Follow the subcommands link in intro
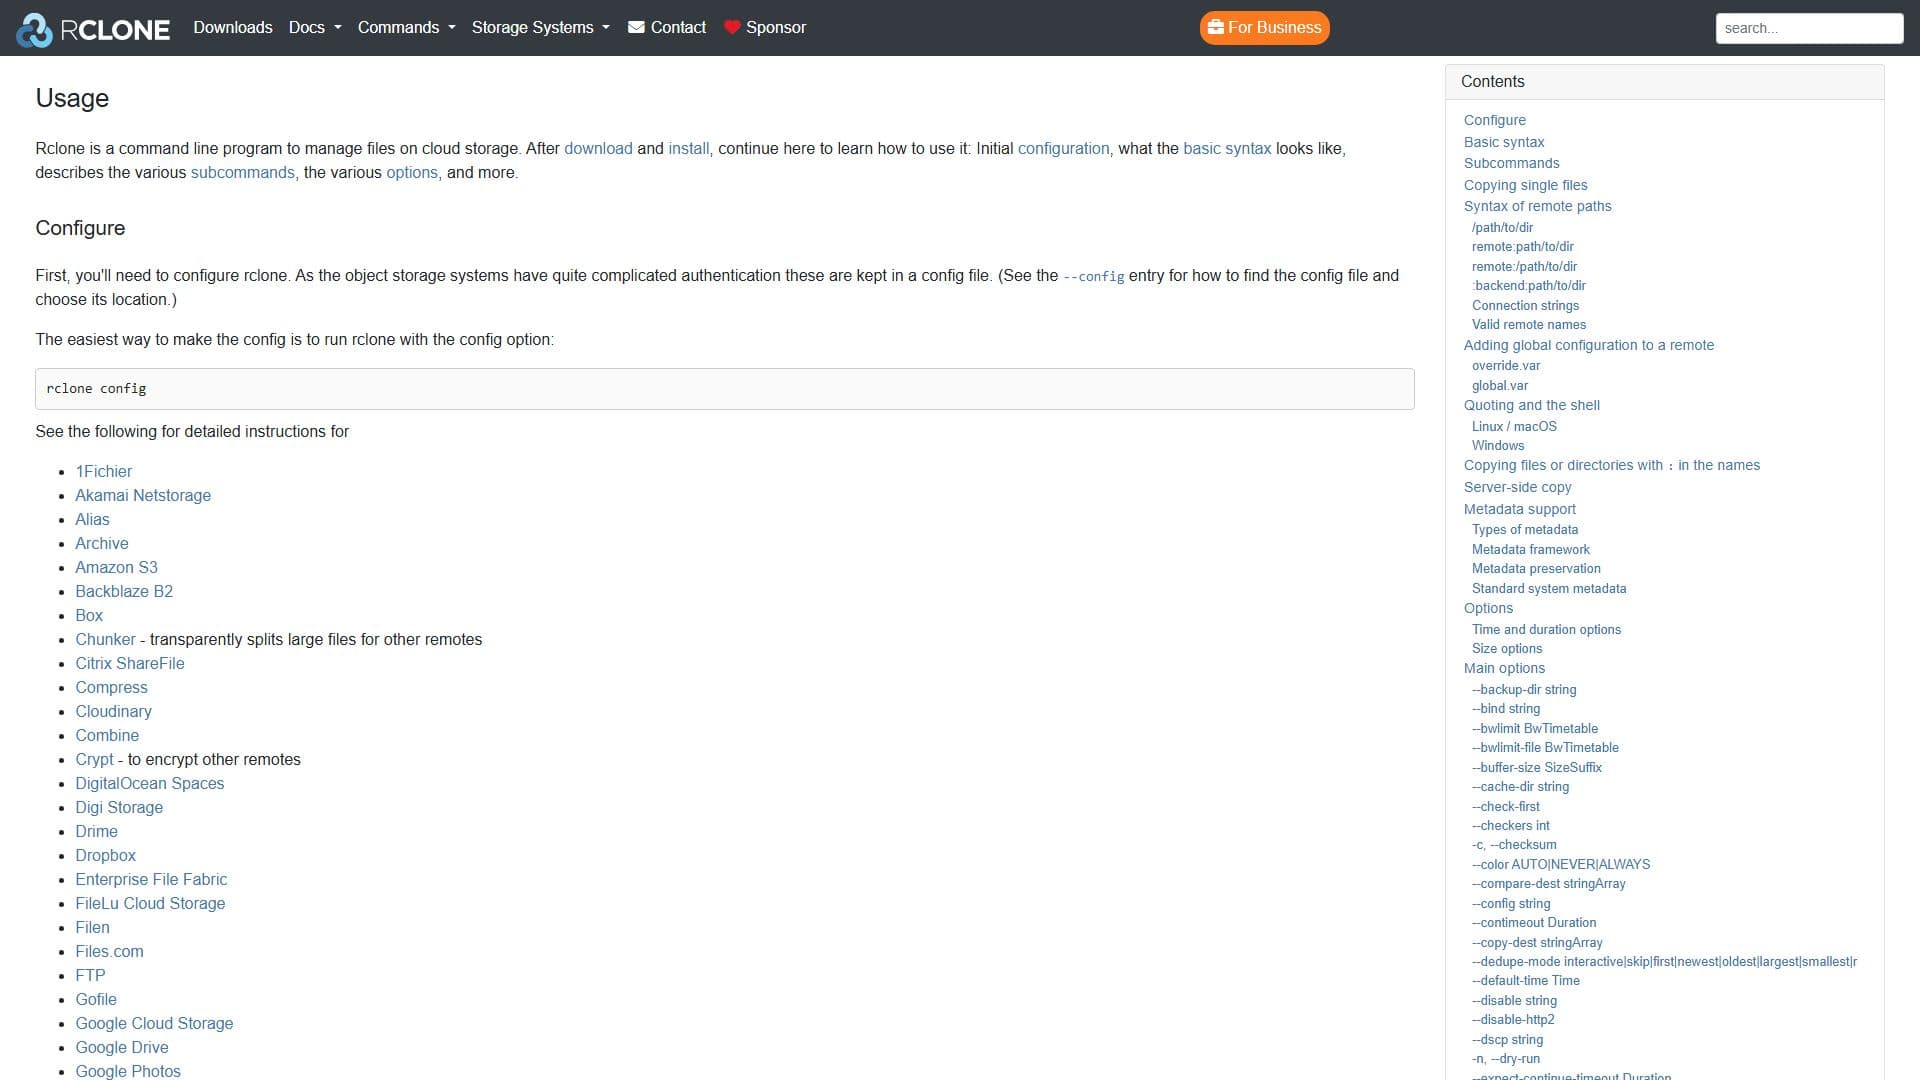The height and width of the screenshot is (1080, 1920). coord(243,172)
